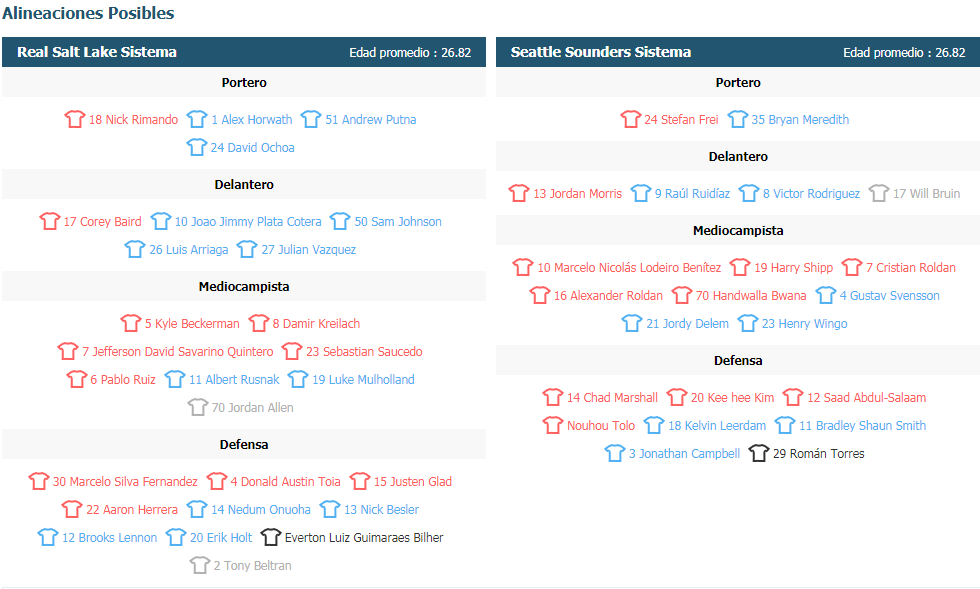This screenshot has width=980, height=589.
Task: Open the 9 Raúl Ruidíaz player link
Action: point(692,193)
